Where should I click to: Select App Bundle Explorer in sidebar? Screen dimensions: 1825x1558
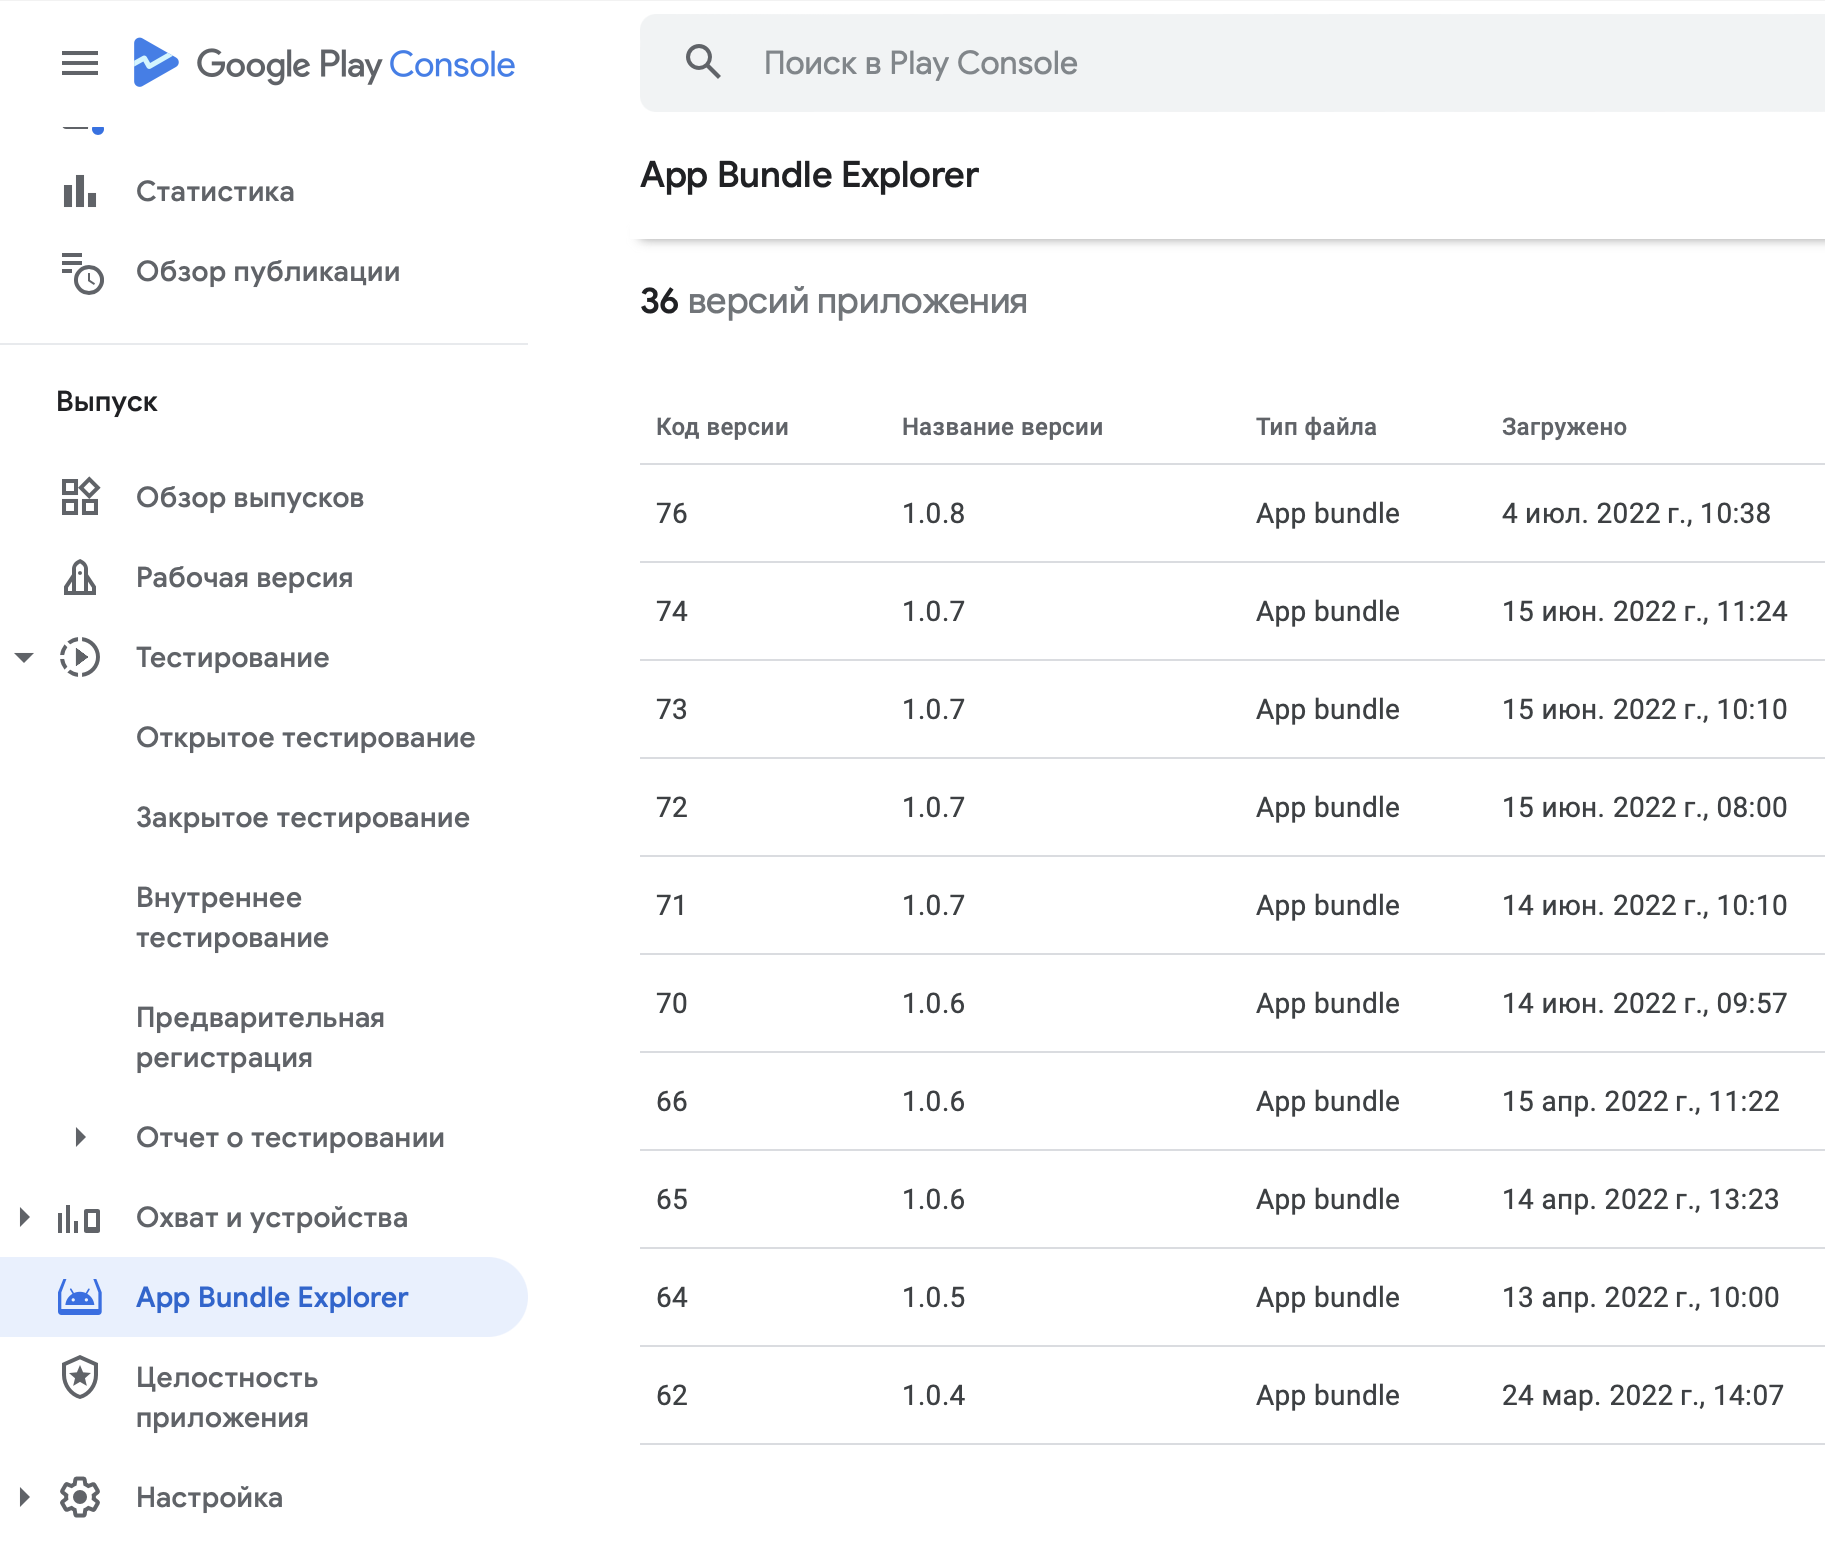[264, 1297]
